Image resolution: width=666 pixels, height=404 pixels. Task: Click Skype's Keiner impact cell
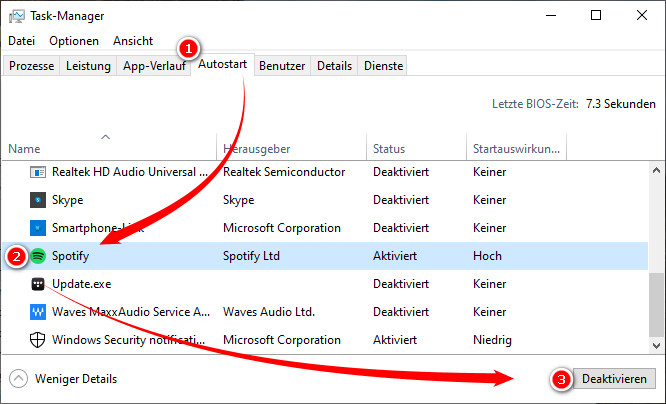point(489,200)
